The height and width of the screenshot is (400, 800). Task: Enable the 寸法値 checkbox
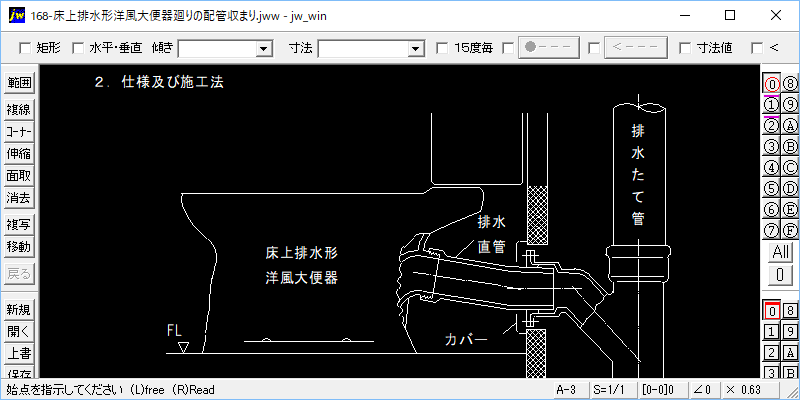pos(686,48)
